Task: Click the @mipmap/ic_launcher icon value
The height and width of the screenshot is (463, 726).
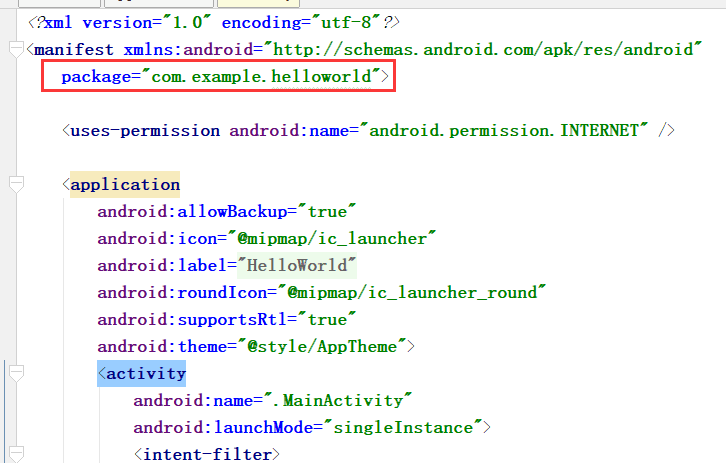Action: tap(332, 238)
